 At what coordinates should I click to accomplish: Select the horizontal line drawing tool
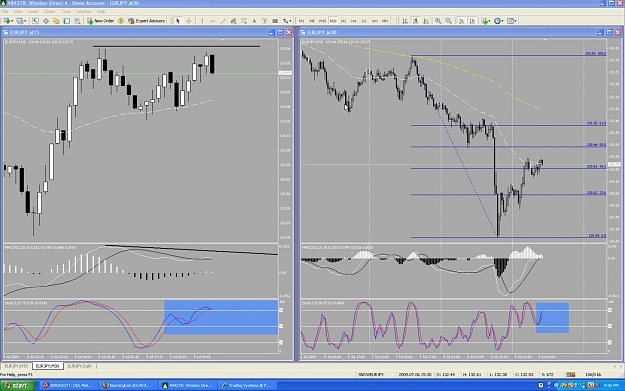point(212,21)
